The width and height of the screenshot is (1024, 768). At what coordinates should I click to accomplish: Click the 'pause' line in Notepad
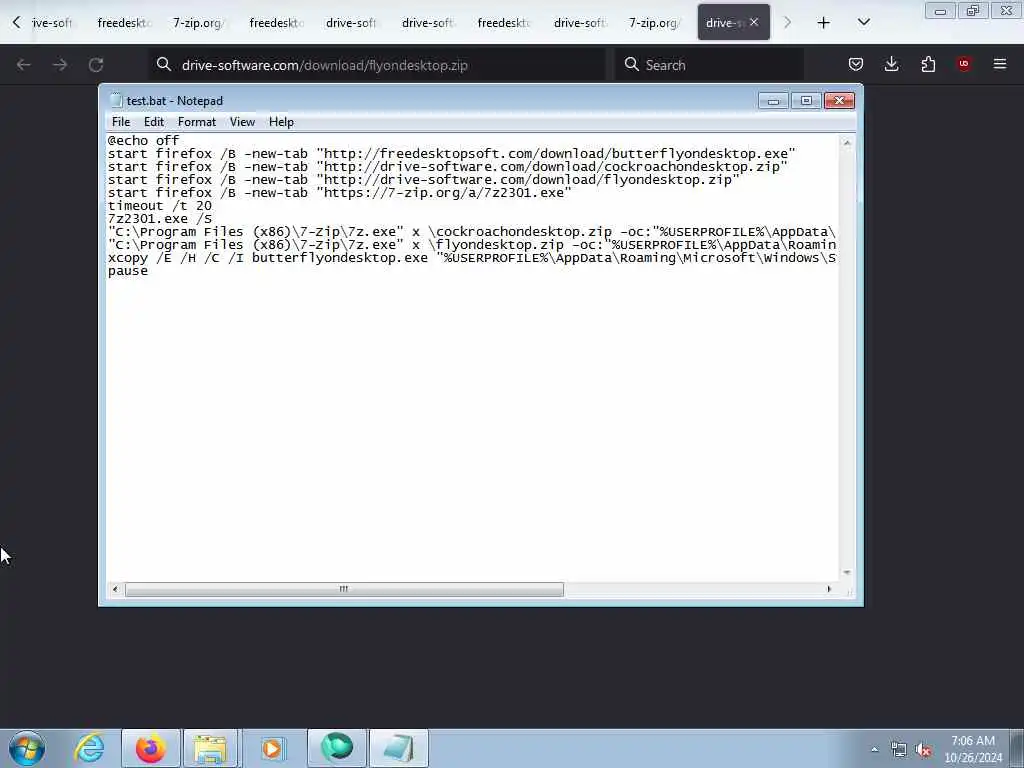point(128,271)
